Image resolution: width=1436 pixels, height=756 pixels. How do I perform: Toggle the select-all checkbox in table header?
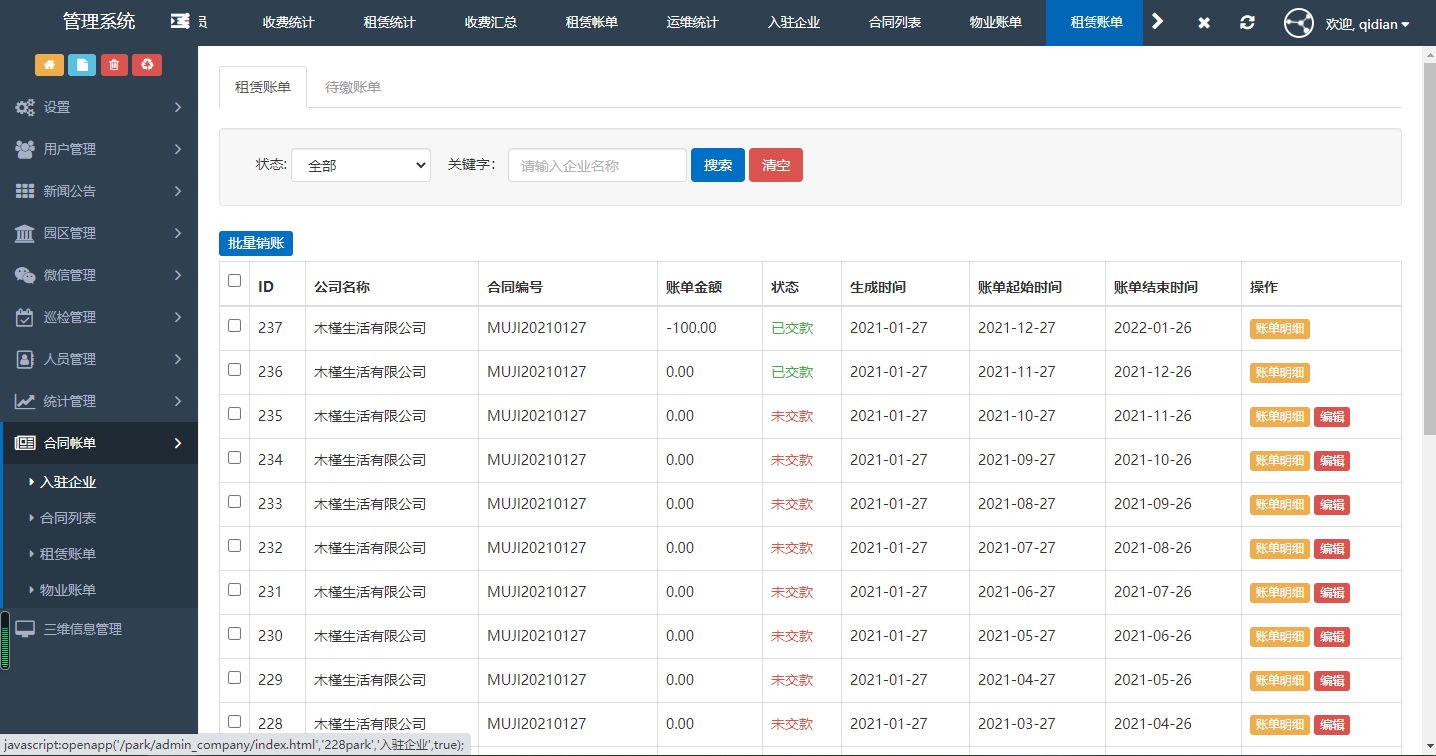(235, 281)
